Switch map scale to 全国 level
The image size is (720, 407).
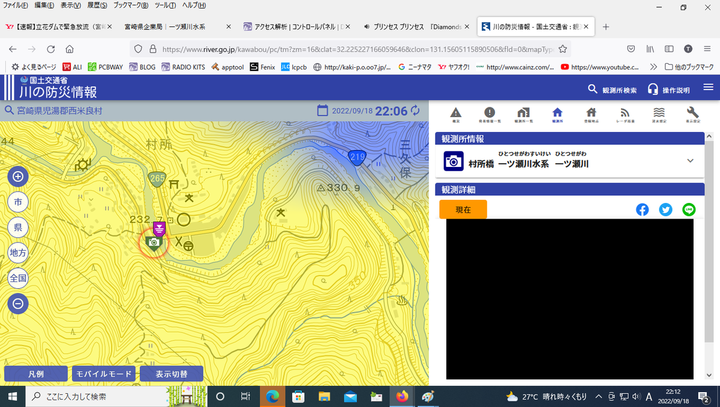[18, 278]
